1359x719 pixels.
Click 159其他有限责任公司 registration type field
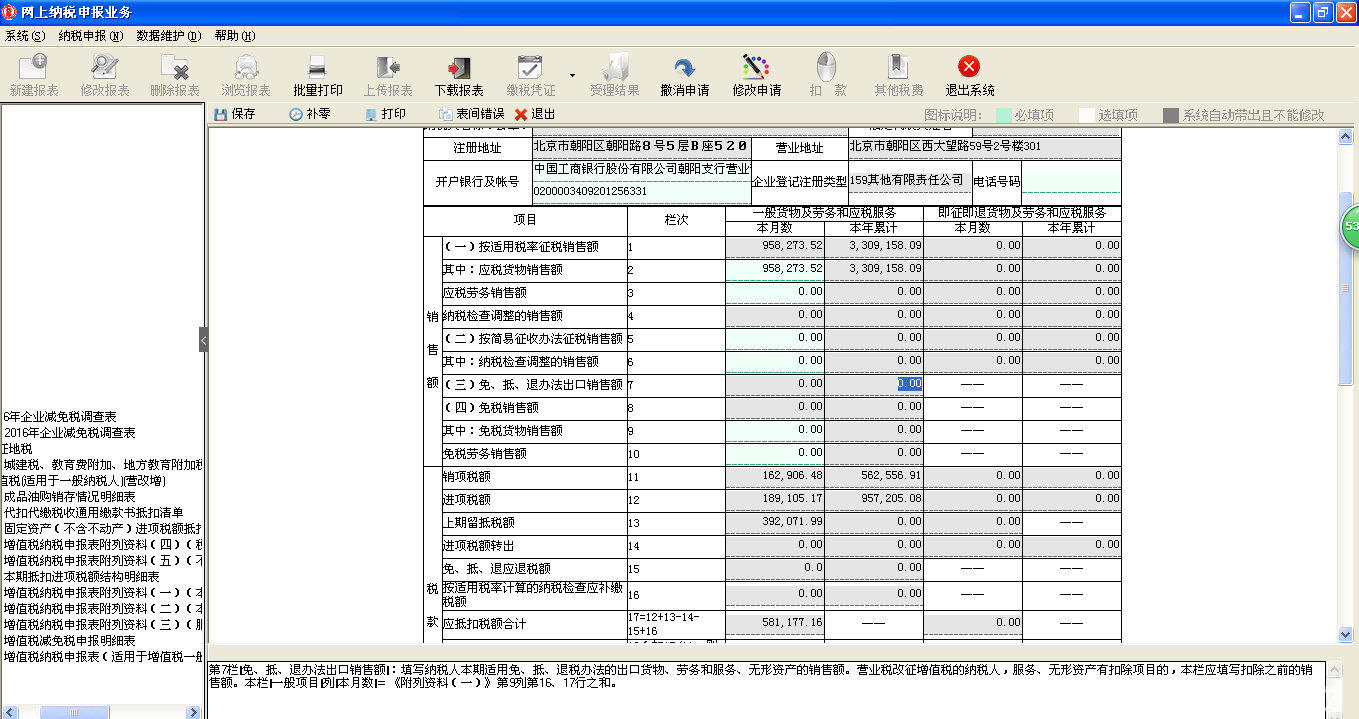coord(909,181)
